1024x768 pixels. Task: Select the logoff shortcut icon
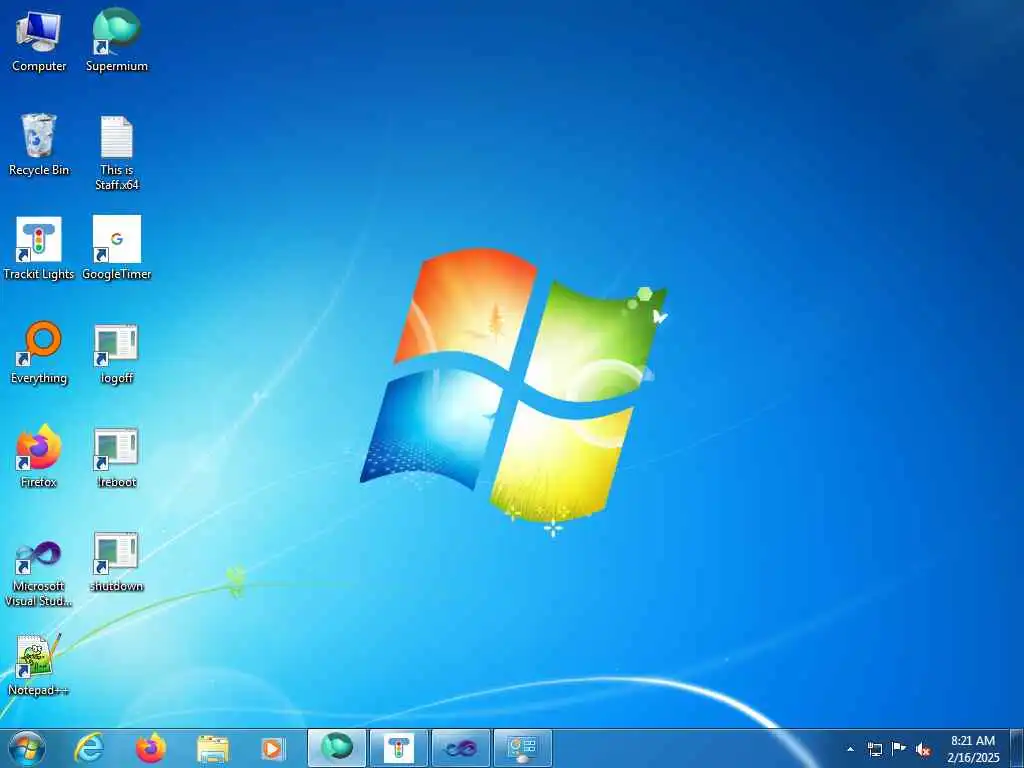point(116,353)
